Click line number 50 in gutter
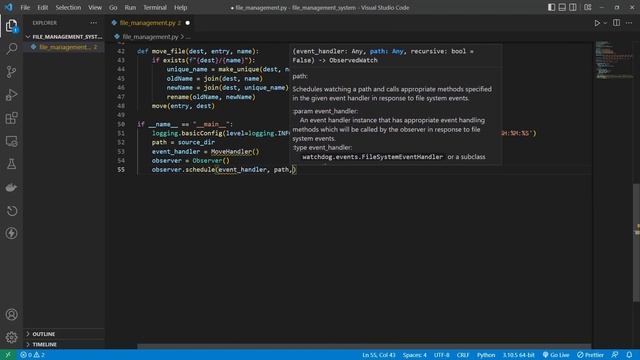 click(x=121, y=124)
